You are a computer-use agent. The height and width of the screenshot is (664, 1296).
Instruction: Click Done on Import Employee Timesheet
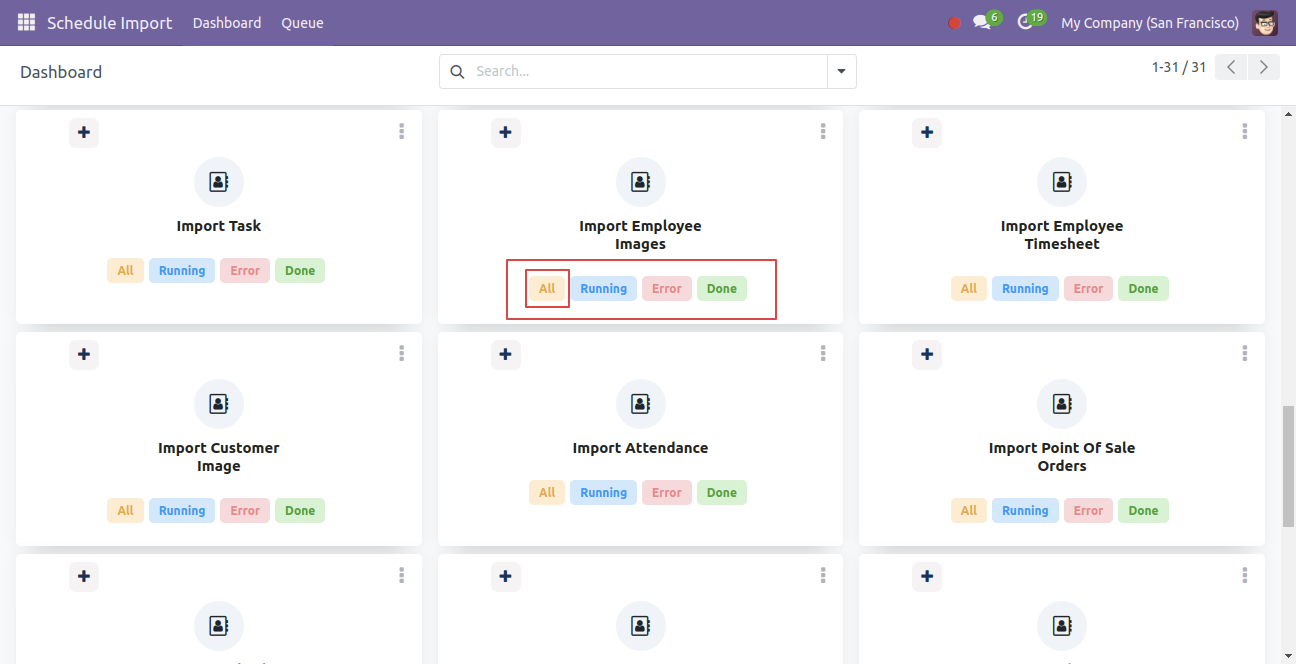click(1143, 289)
